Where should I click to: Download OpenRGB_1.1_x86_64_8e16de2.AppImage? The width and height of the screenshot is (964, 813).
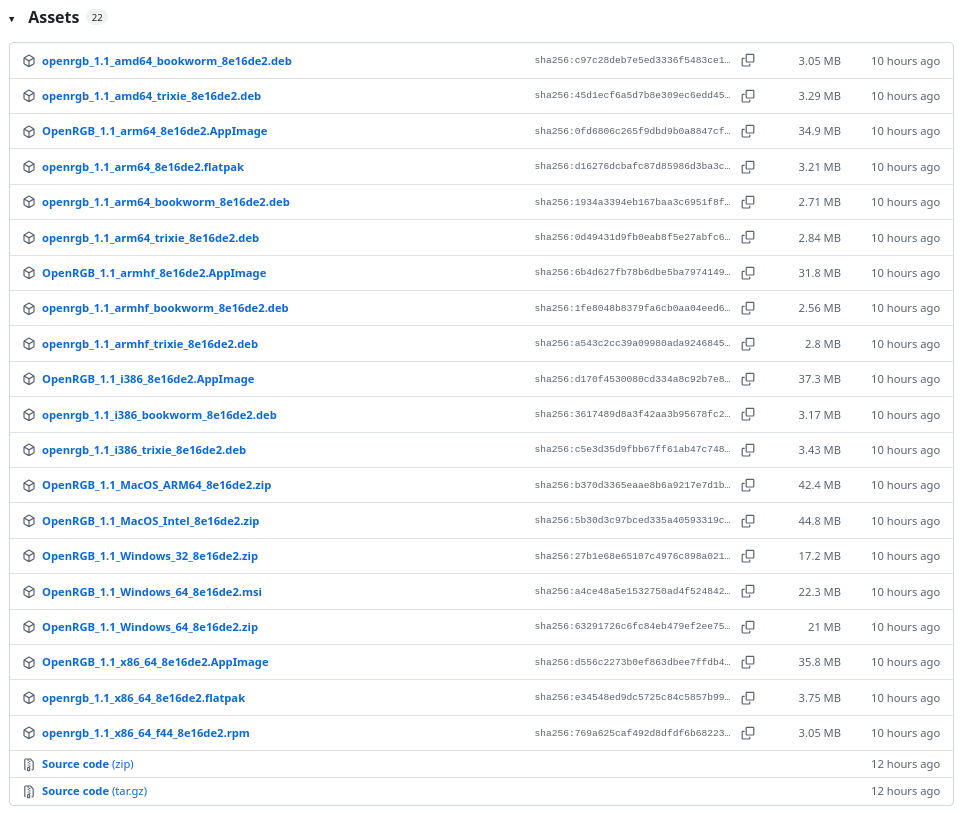click(155, 662)
